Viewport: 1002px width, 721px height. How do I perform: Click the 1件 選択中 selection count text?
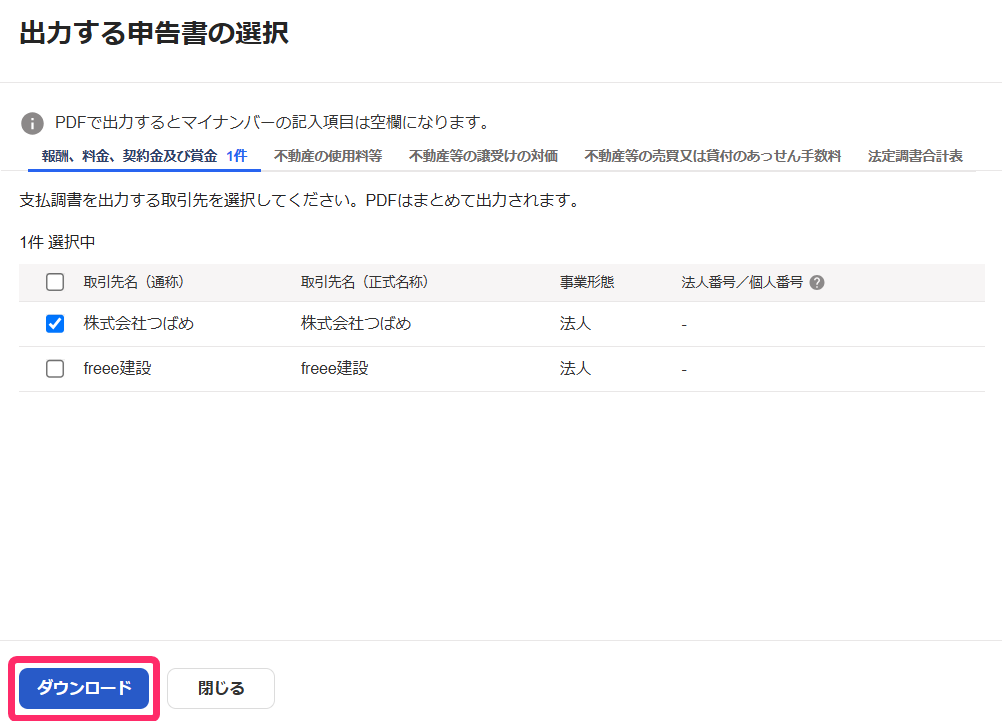click(x=58, y=242)
